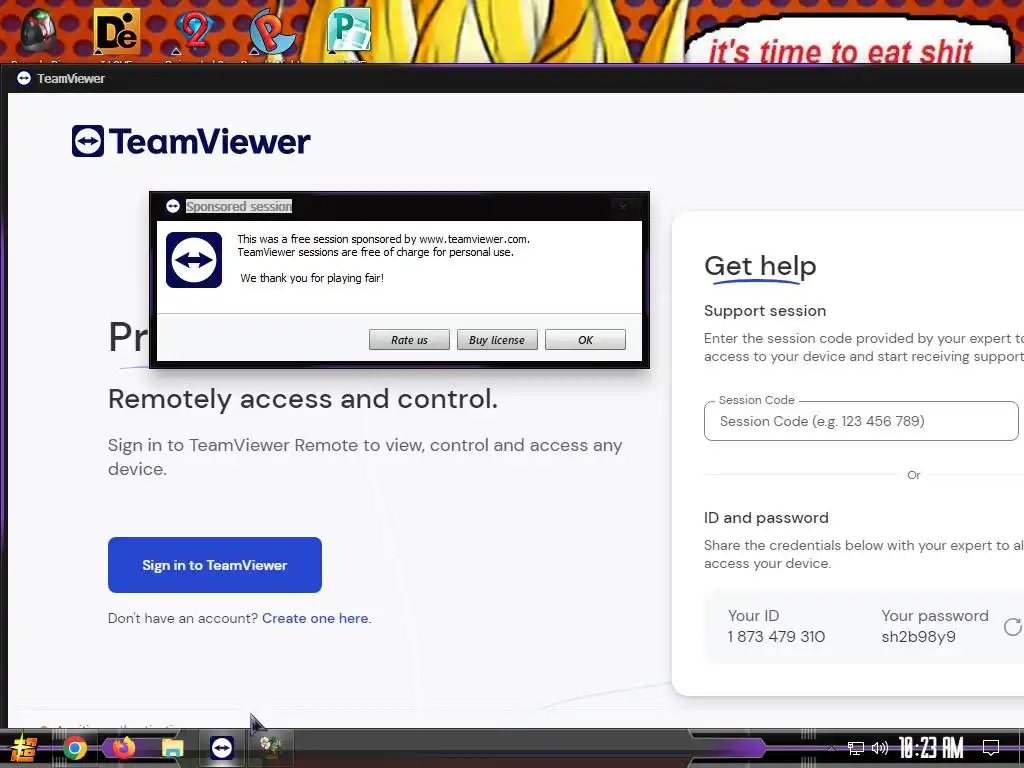This screenshot has width=1024, height=768.
Task: Launch Google Chrome from taskbar
Action: [75, 748]
